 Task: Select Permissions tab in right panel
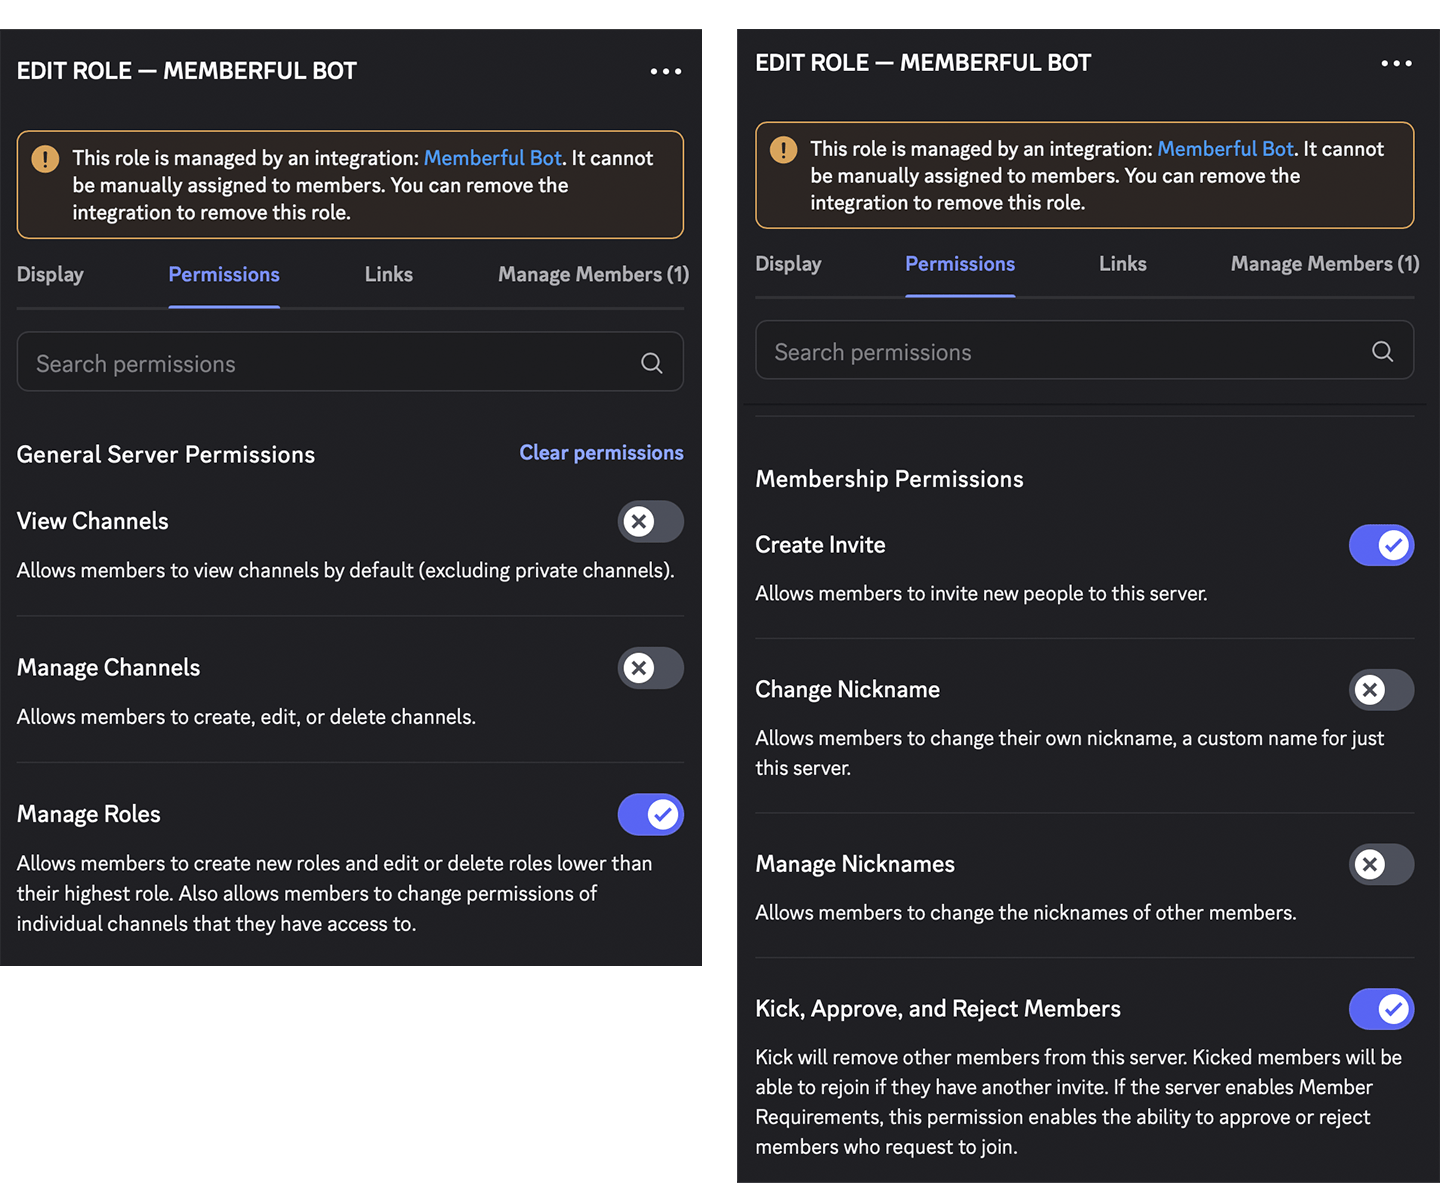click(960, 264)
